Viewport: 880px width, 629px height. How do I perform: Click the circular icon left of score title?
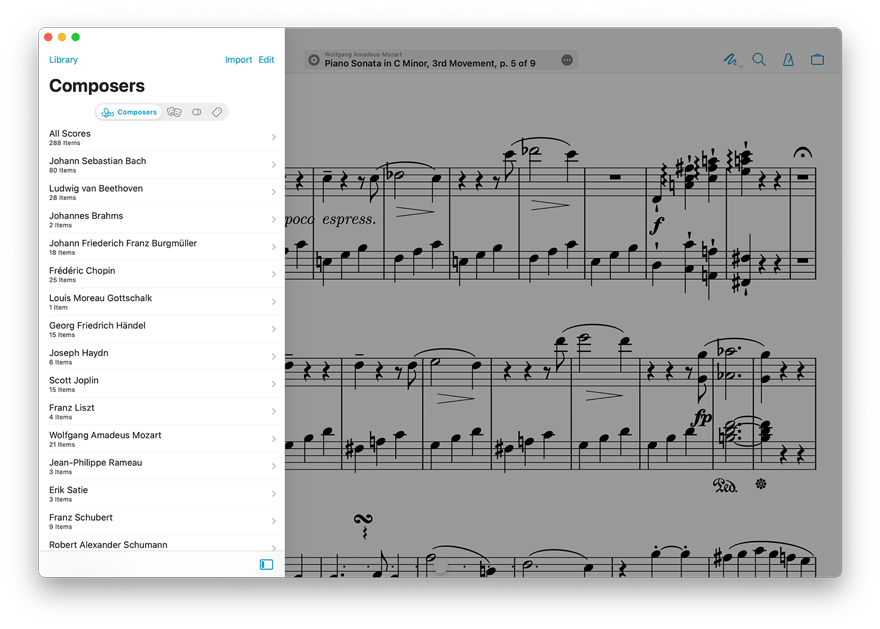(x=314, y=60)
